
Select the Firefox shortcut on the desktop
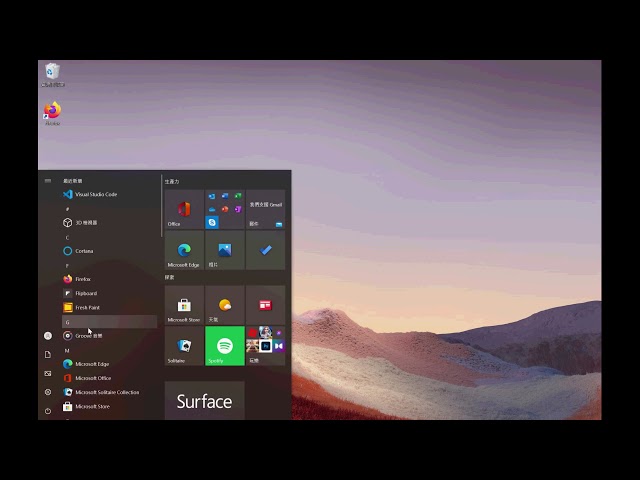(53, 113)
